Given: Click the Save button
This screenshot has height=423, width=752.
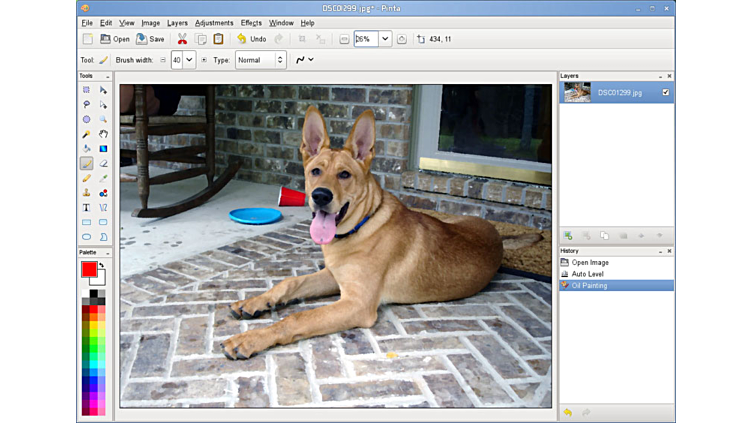Looking at the screenshot, I should pos(150,39).
